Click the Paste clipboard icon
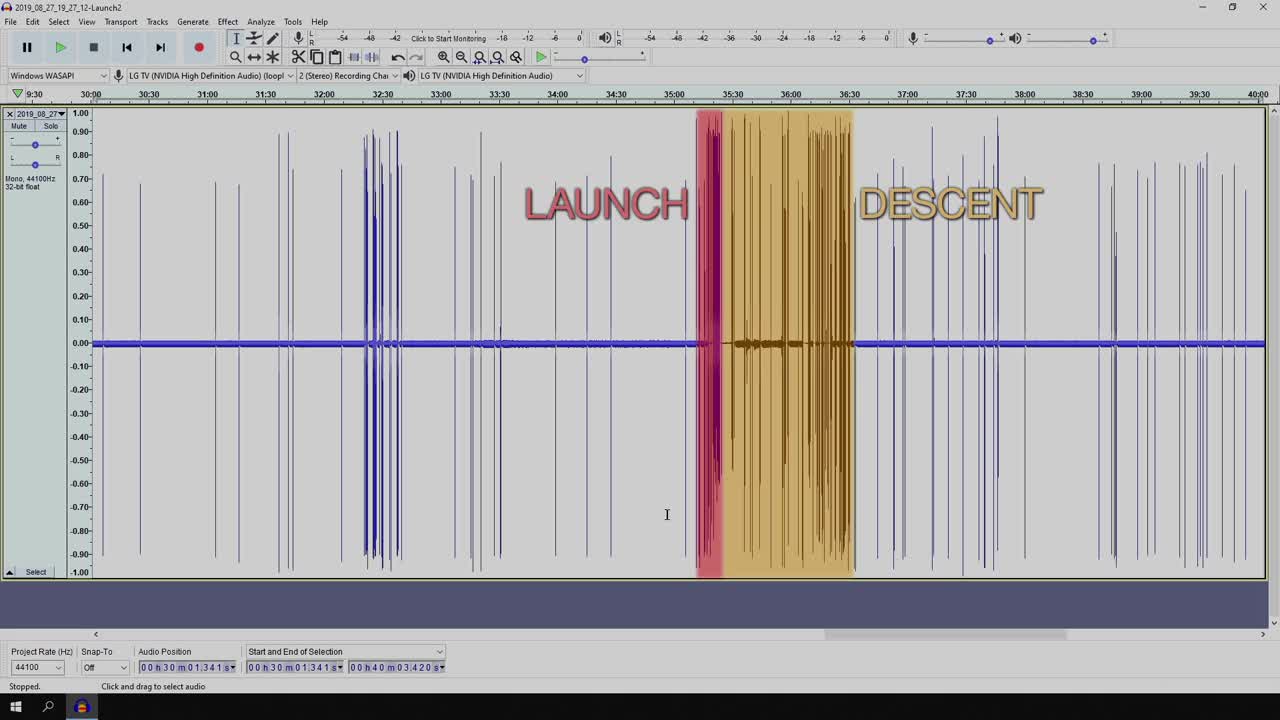The height and width of the screenshot is (720, 1280). 335,57
